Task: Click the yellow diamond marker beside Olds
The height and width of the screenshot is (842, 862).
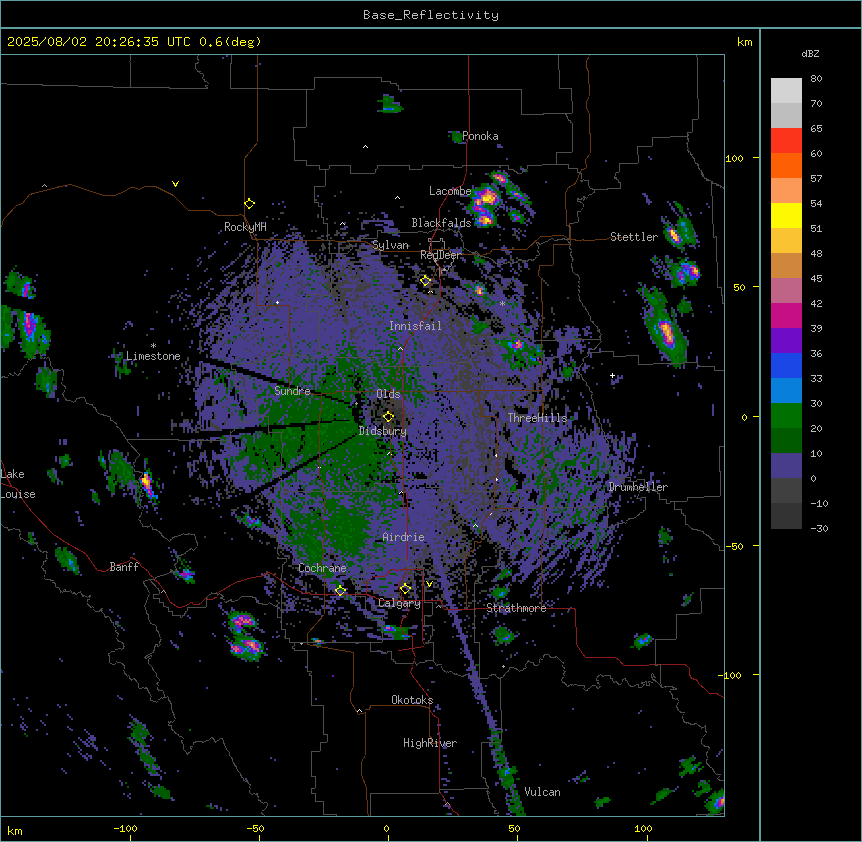Action: click(x=389, y=416)
